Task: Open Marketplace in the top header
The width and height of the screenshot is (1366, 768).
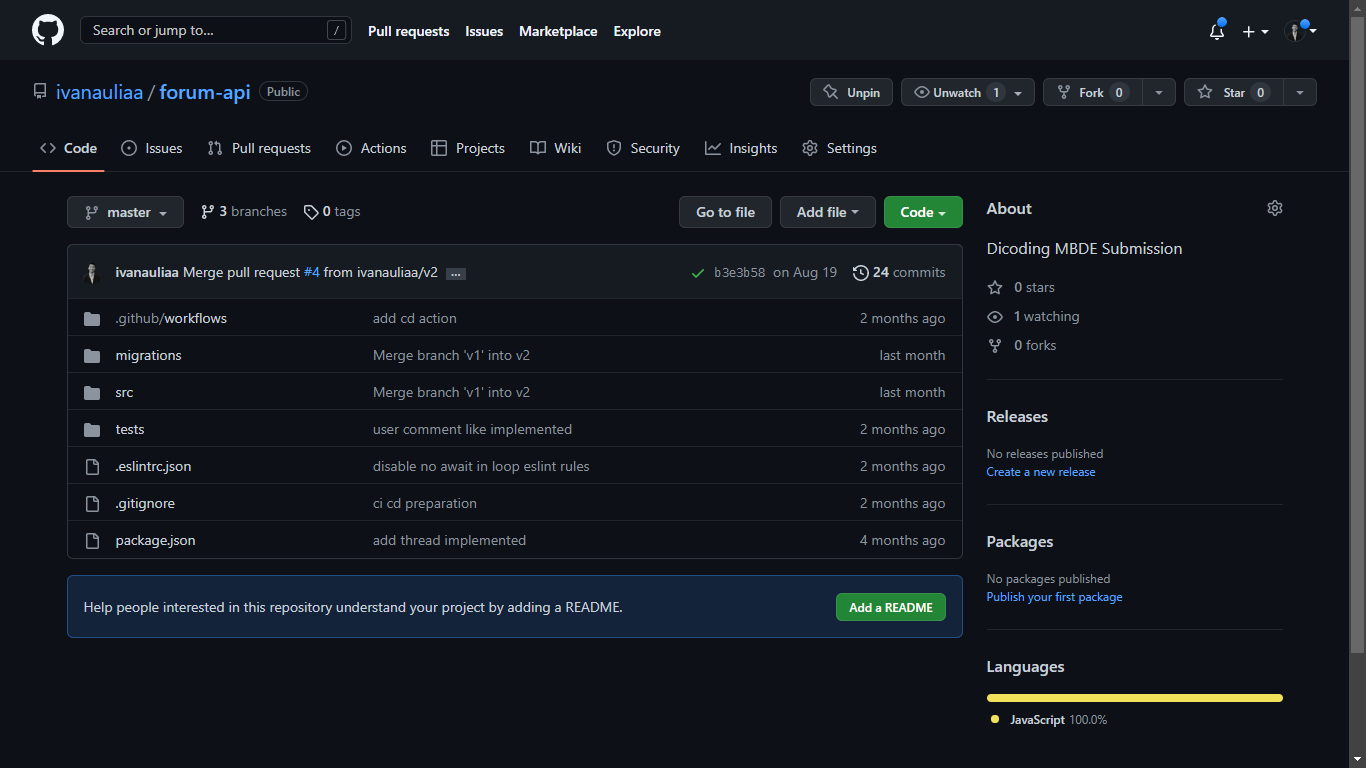Action: point(558,31)
